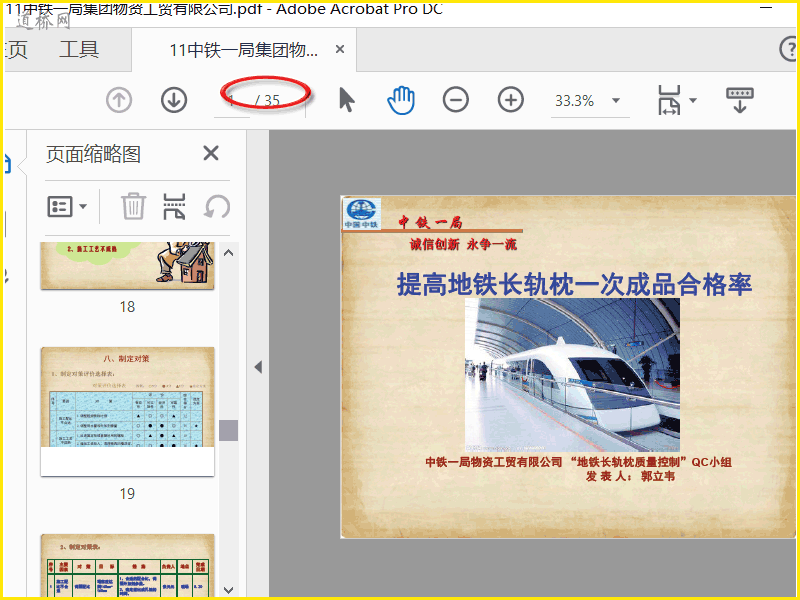The image size is (800, 600).
Task: Delete selected pages with trash icon
Action: point(133,206)
